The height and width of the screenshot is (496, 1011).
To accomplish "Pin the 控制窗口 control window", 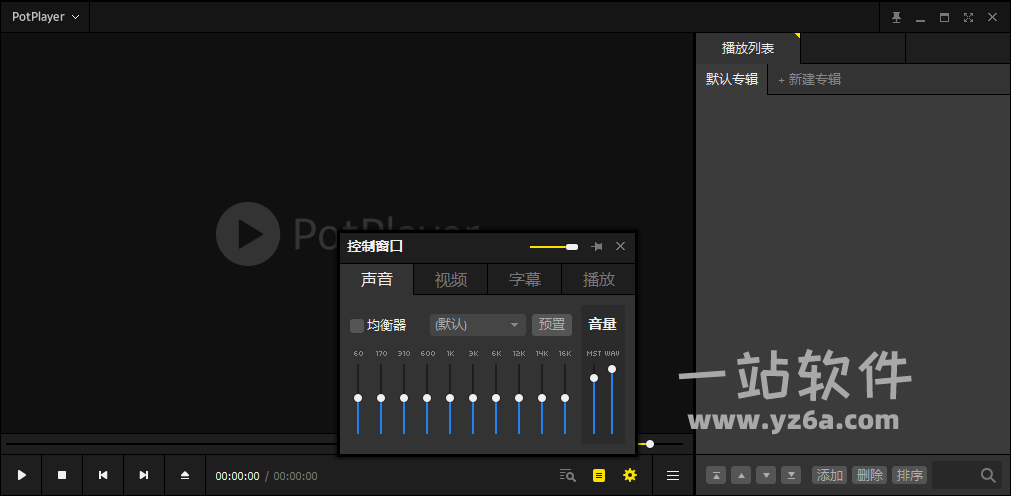I will [x=597, y=246].
